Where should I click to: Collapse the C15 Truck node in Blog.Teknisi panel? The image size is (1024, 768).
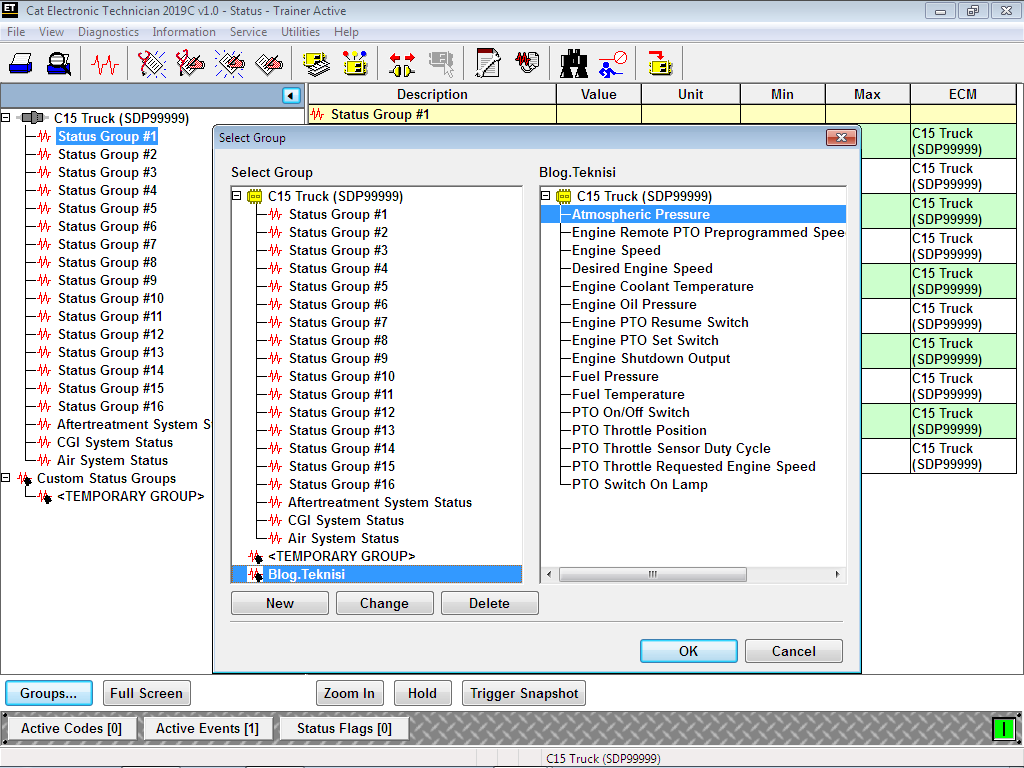(x=546, y=196)
